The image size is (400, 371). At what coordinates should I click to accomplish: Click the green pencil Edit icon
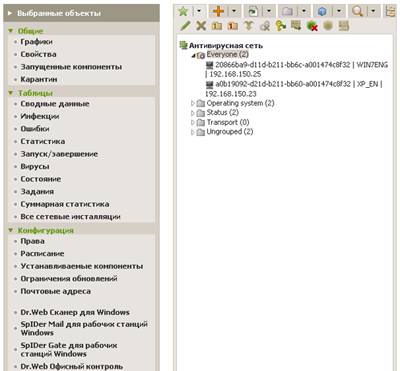(x=185, y=26)
